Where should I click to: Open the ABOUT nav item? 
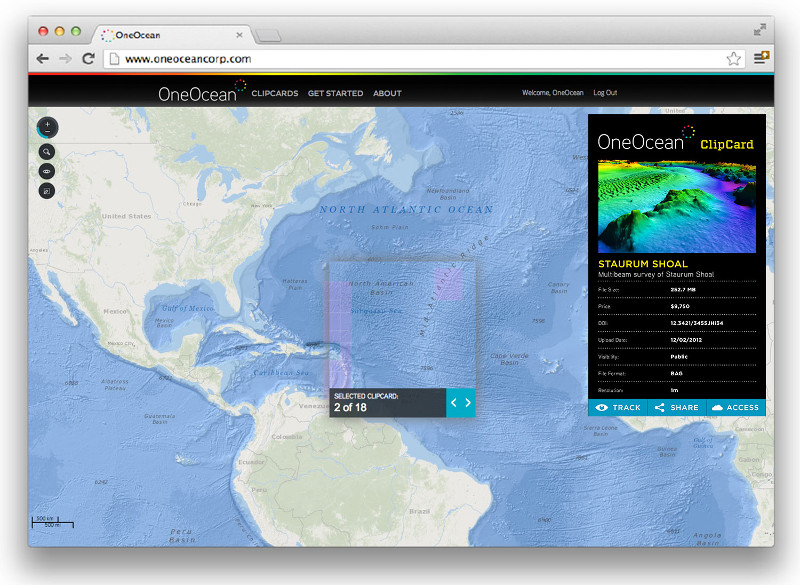pyautogui.click(x=387, y=93)
